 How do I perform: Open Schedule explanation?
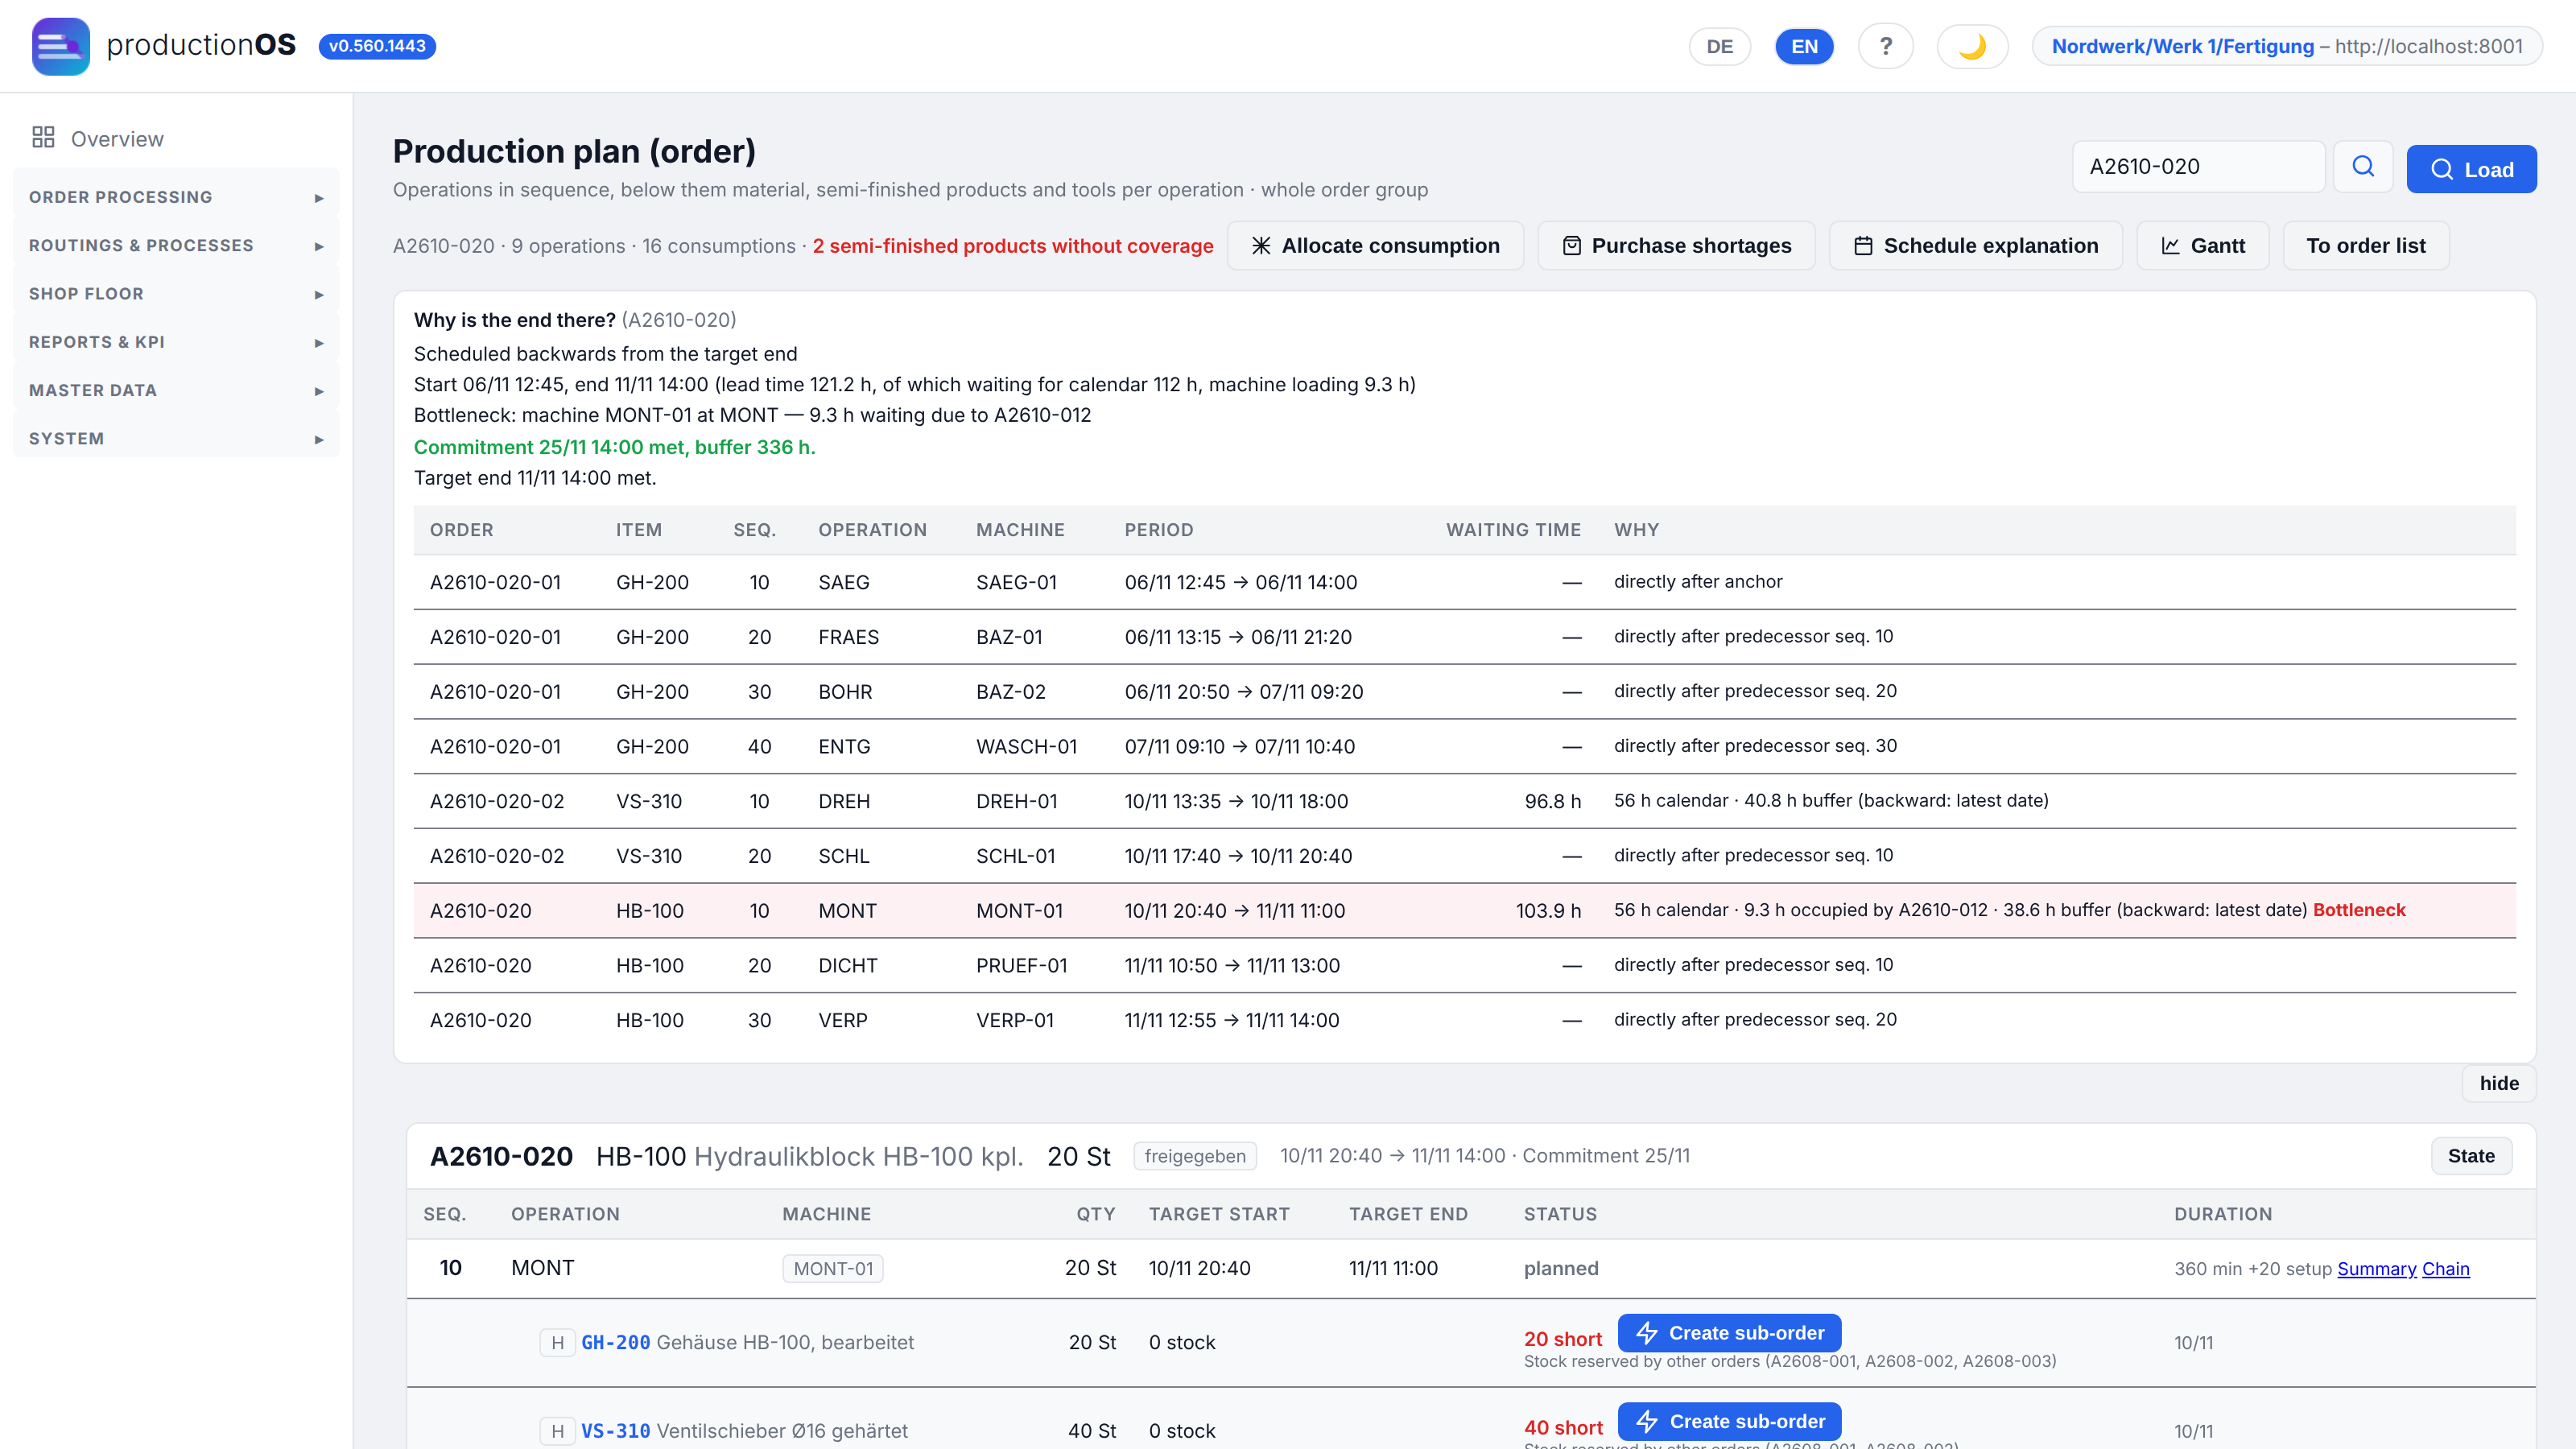1975,246
